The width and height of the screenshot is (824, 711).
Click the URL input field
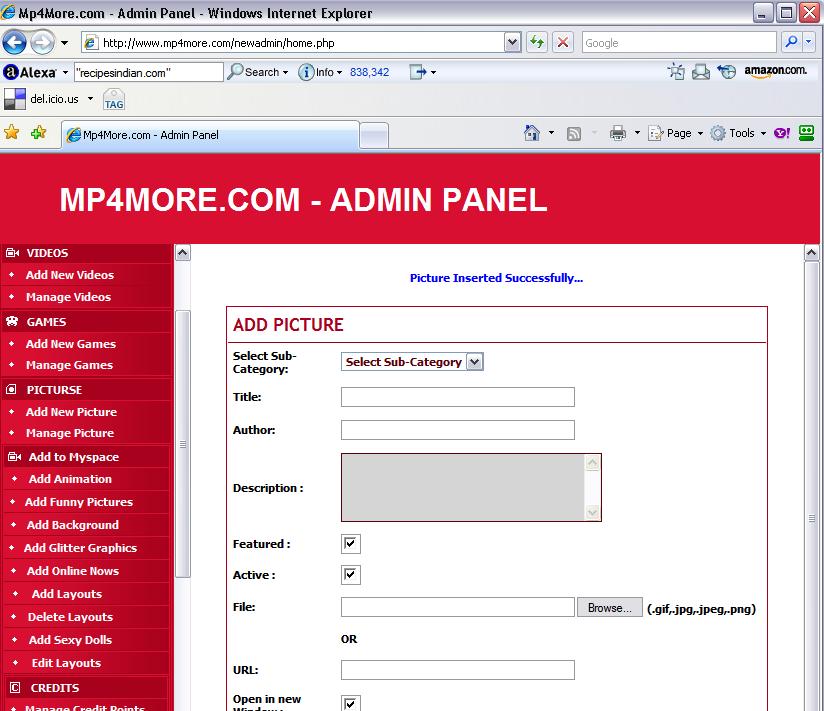(458, 670)
